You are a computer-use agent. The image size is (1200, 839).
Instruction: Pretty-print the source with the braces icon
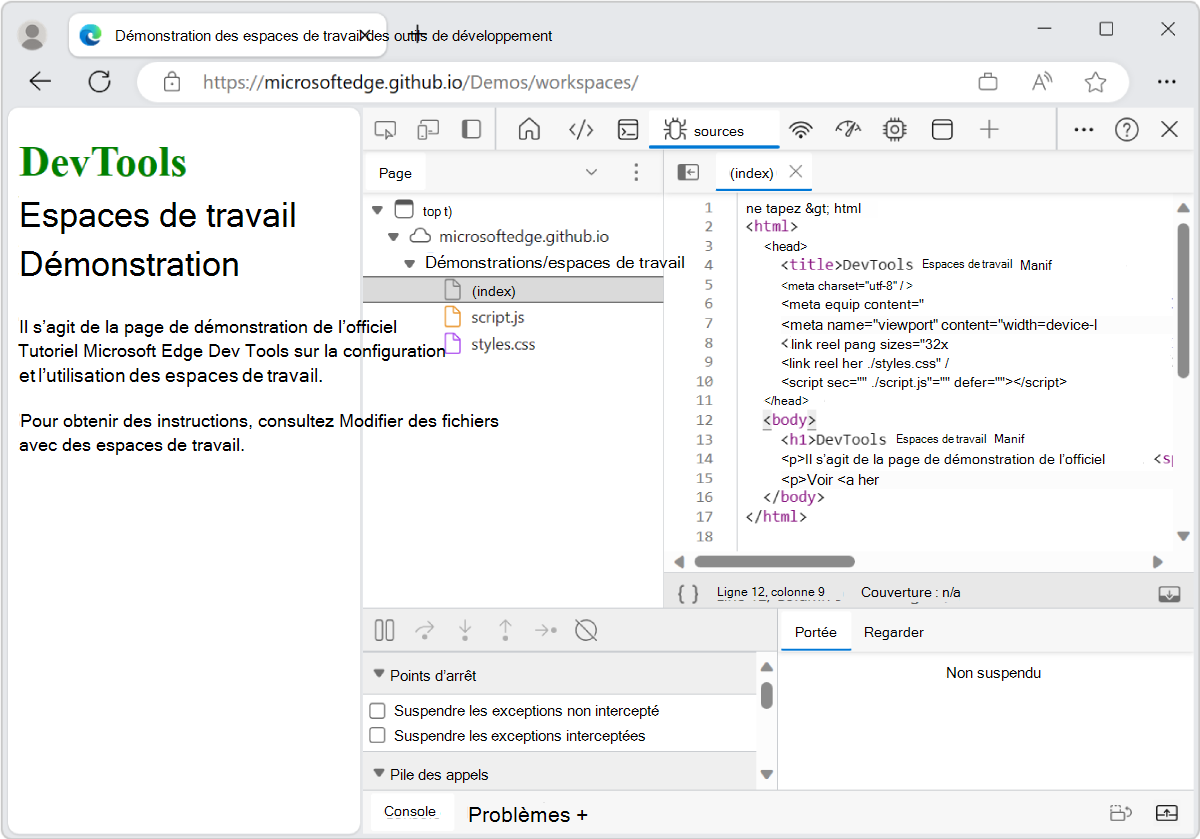point(687,592)
